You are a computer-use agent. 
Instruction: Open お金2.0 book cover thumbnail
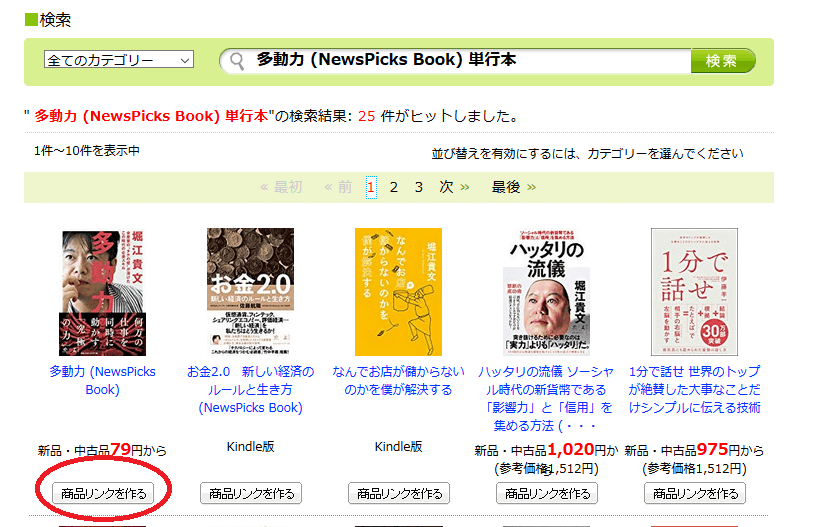(x=250, y=292)
